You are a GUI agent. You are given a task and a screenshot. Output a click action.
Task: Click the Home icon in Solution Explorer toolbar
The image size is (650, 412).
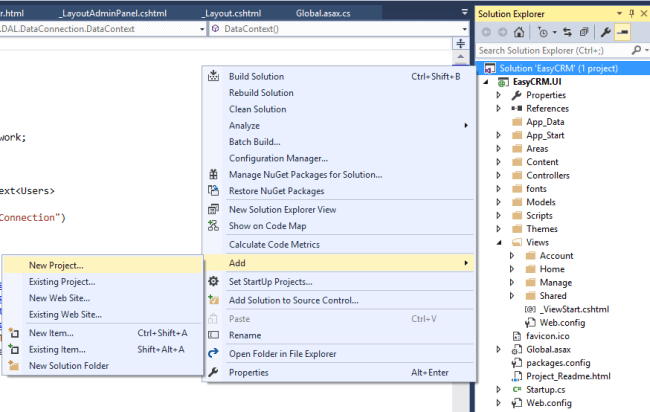pyautogui.click(x=519, y=32)
